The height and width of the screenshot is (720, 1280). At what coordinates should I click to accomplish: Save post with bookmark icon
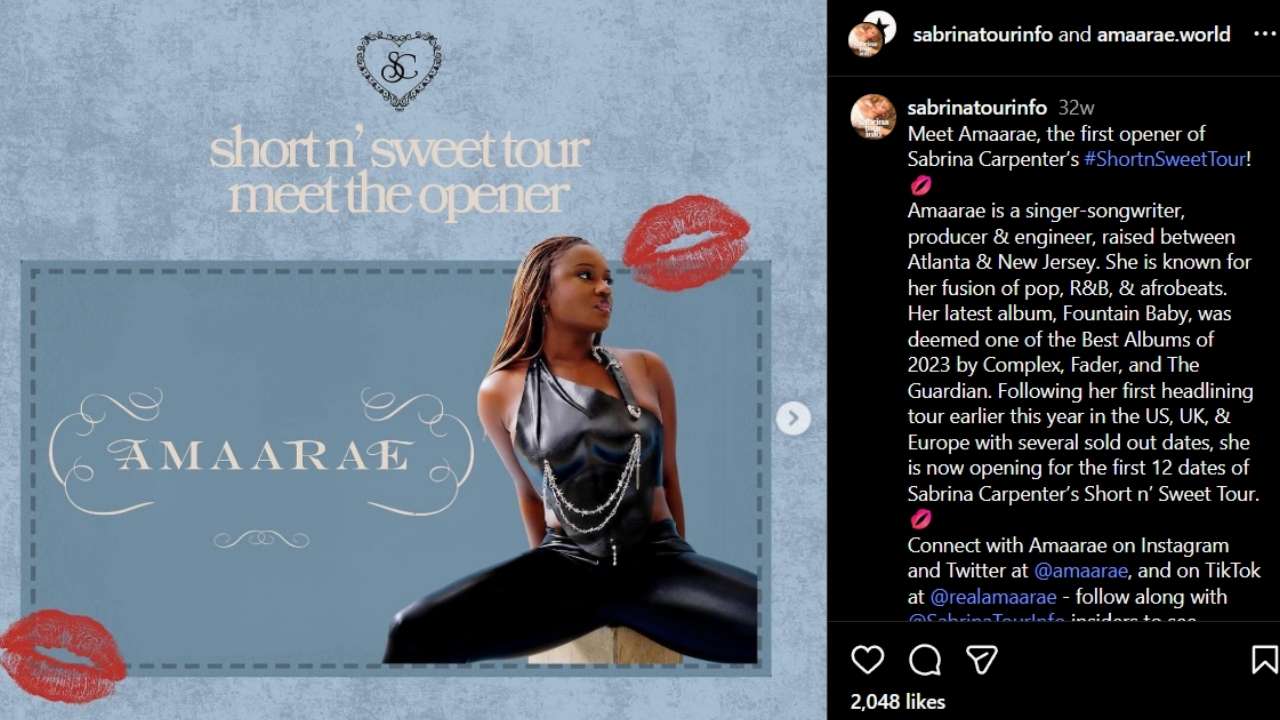[x=1264, y=659]
